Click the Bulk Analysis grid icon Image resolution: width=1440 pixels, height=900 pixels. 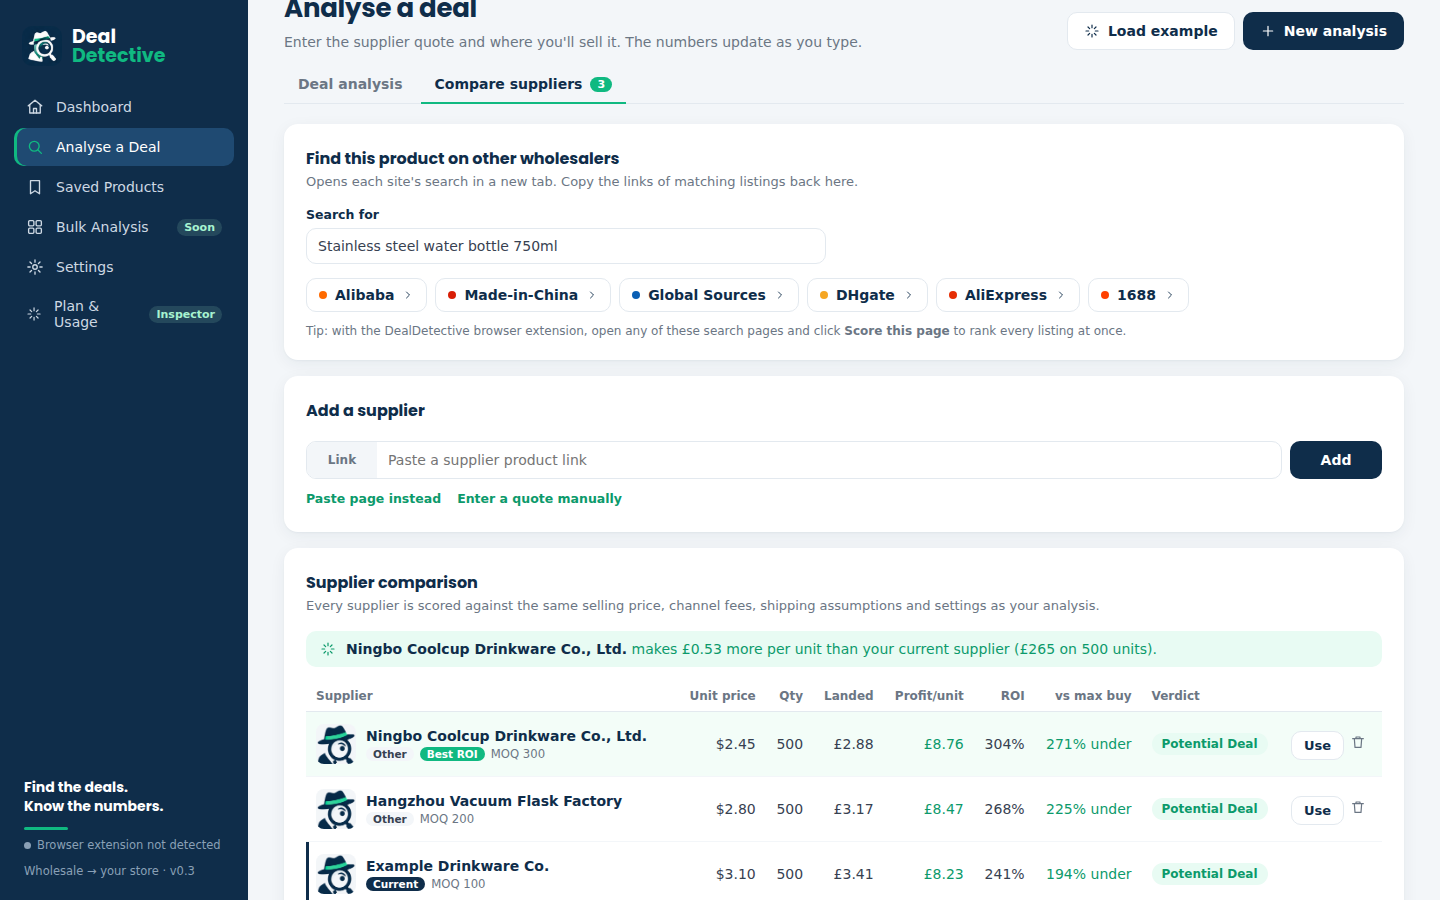[35, 227]
